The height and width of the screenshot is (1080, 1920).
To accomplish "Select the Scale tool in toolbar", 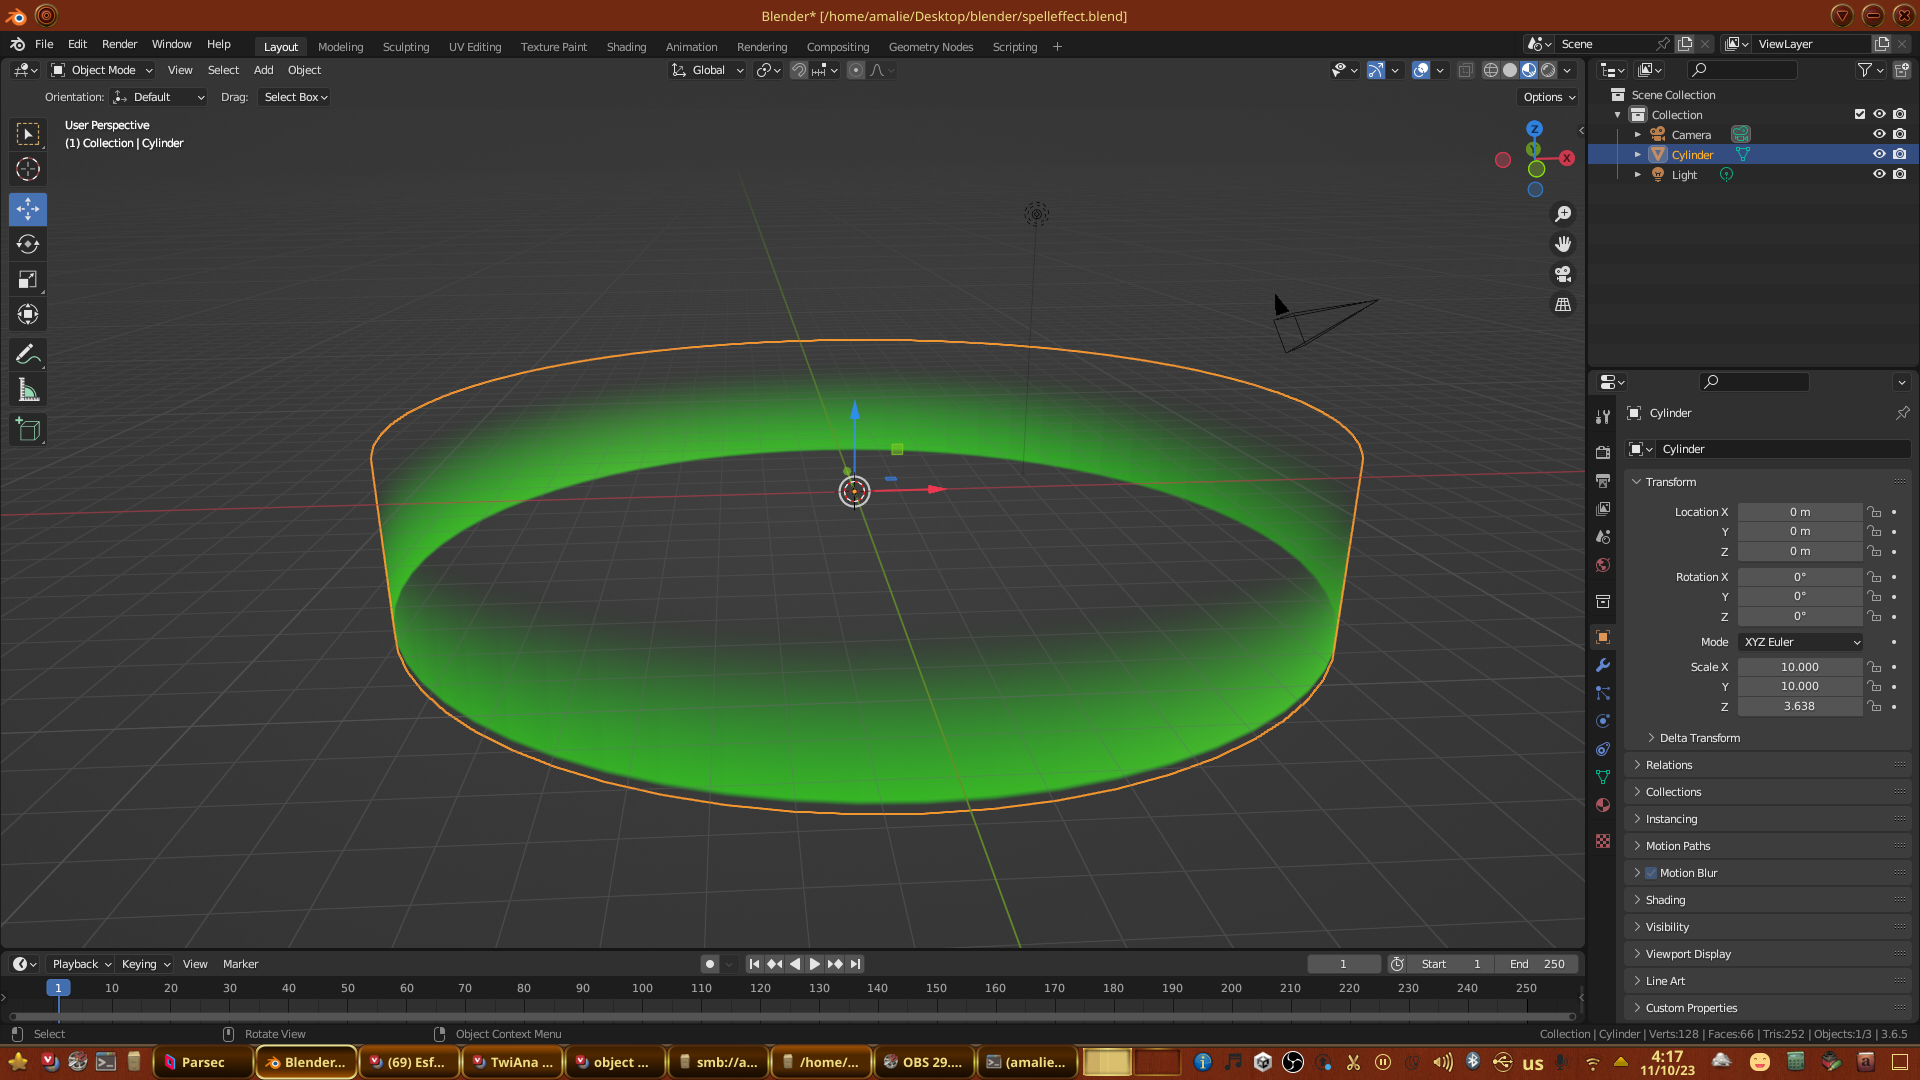I will (x=28, y=280).
